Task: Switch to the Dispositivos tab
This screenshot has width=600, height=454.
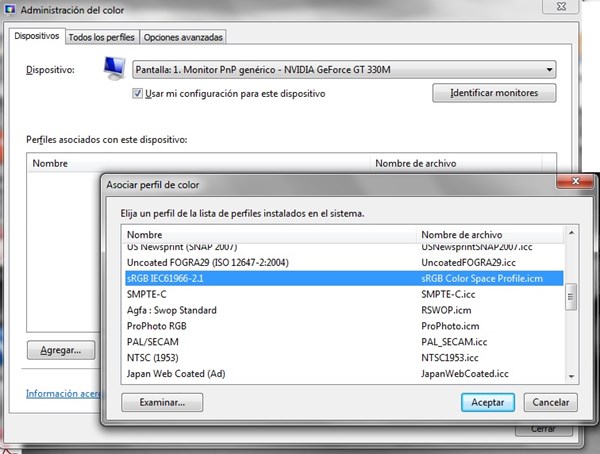Action: coord(37,36)
